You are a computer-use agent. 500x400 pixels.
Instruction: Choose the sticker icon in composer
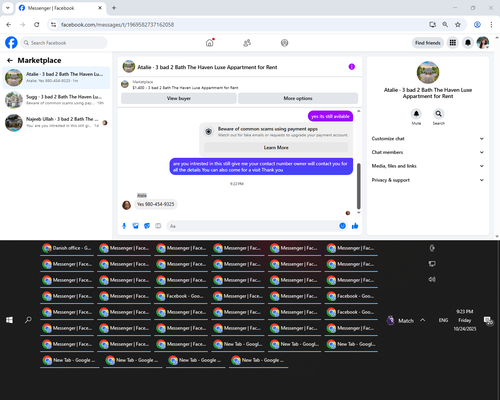147,226
